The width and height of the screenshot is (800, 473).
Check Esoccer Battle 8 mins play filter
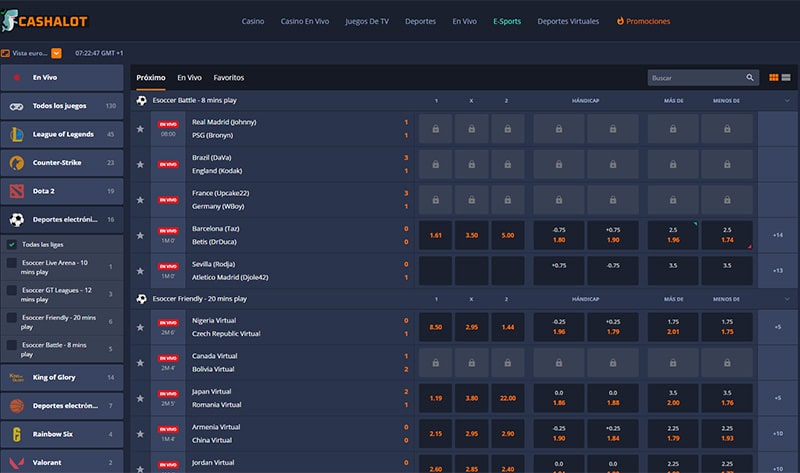point(11,345)
